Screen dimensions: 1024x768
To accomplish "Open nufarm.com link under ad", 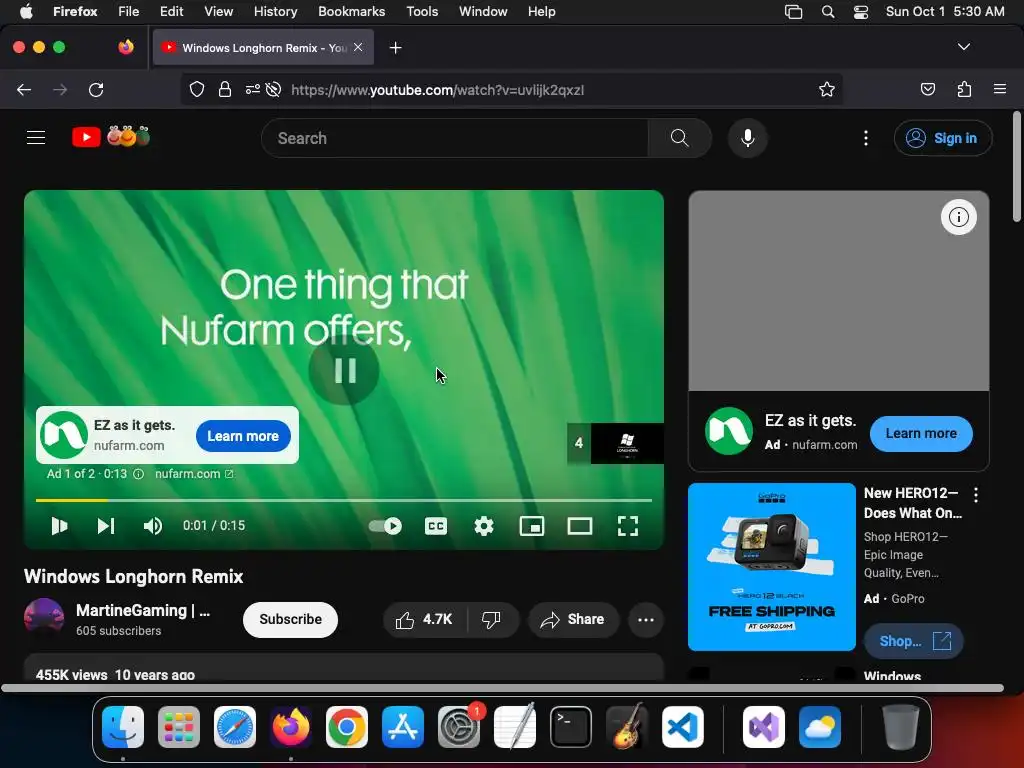I will tap(194, 474).
